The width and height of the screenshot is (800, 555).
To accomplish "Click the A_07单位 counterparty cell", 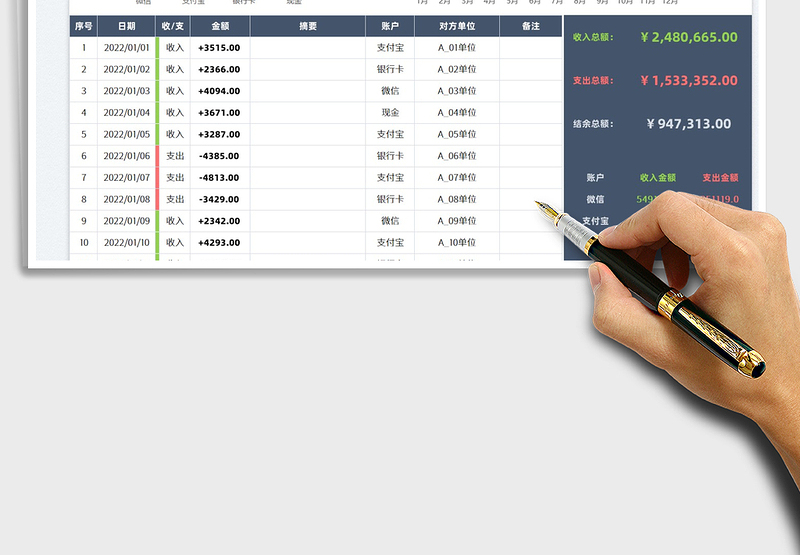I will coord(457,178).
